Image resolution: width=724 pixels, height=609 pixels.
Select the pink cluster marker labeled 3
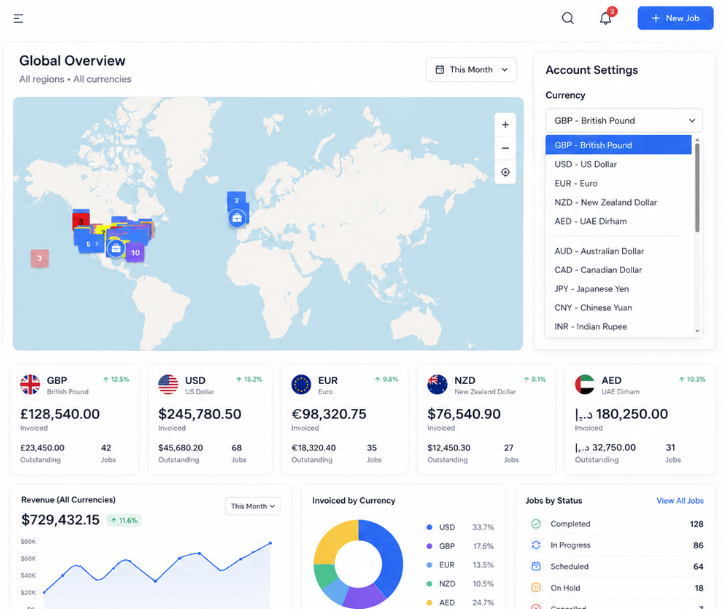point(40,258)
